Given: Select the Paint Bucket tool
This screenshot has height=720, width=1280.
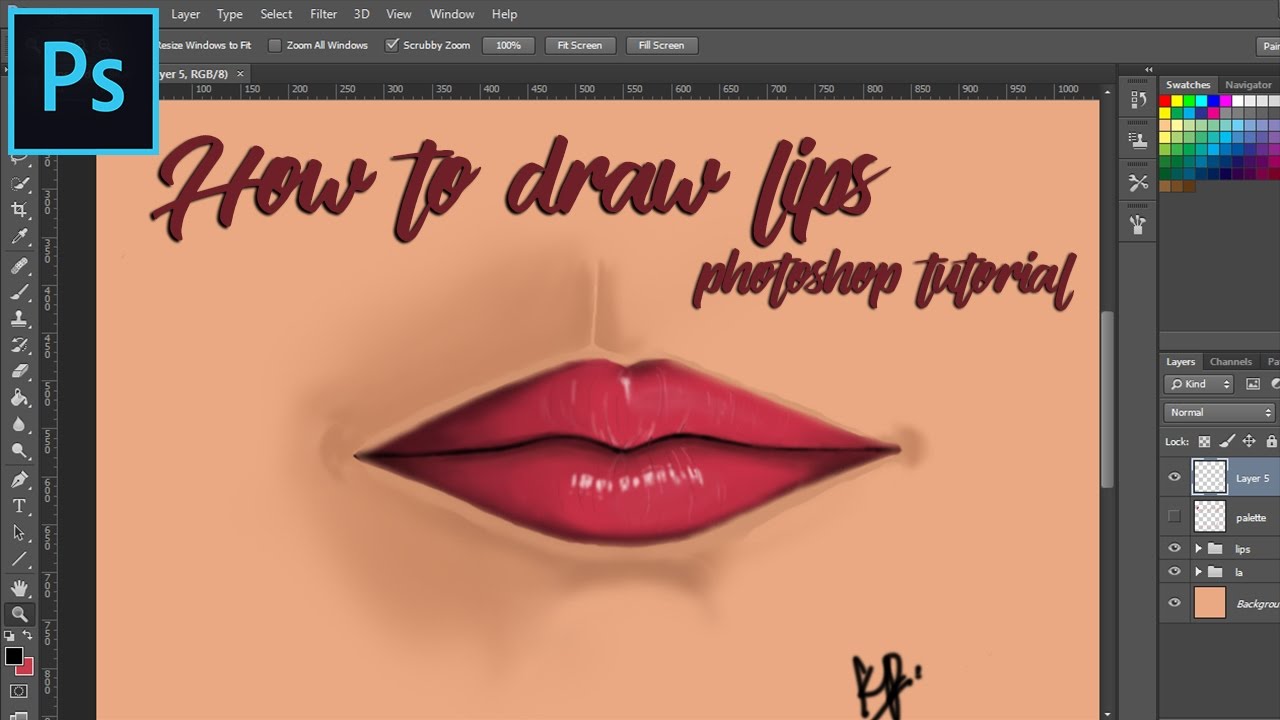Looking at the screenshot, I should pos(19,398).
